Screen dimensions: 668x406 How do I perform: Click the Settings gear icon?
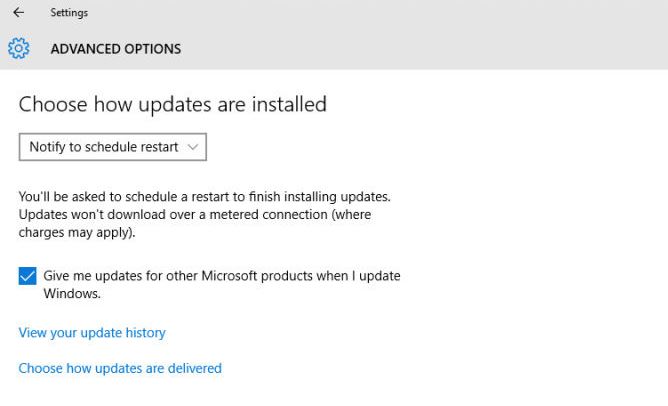pos(18,48)
